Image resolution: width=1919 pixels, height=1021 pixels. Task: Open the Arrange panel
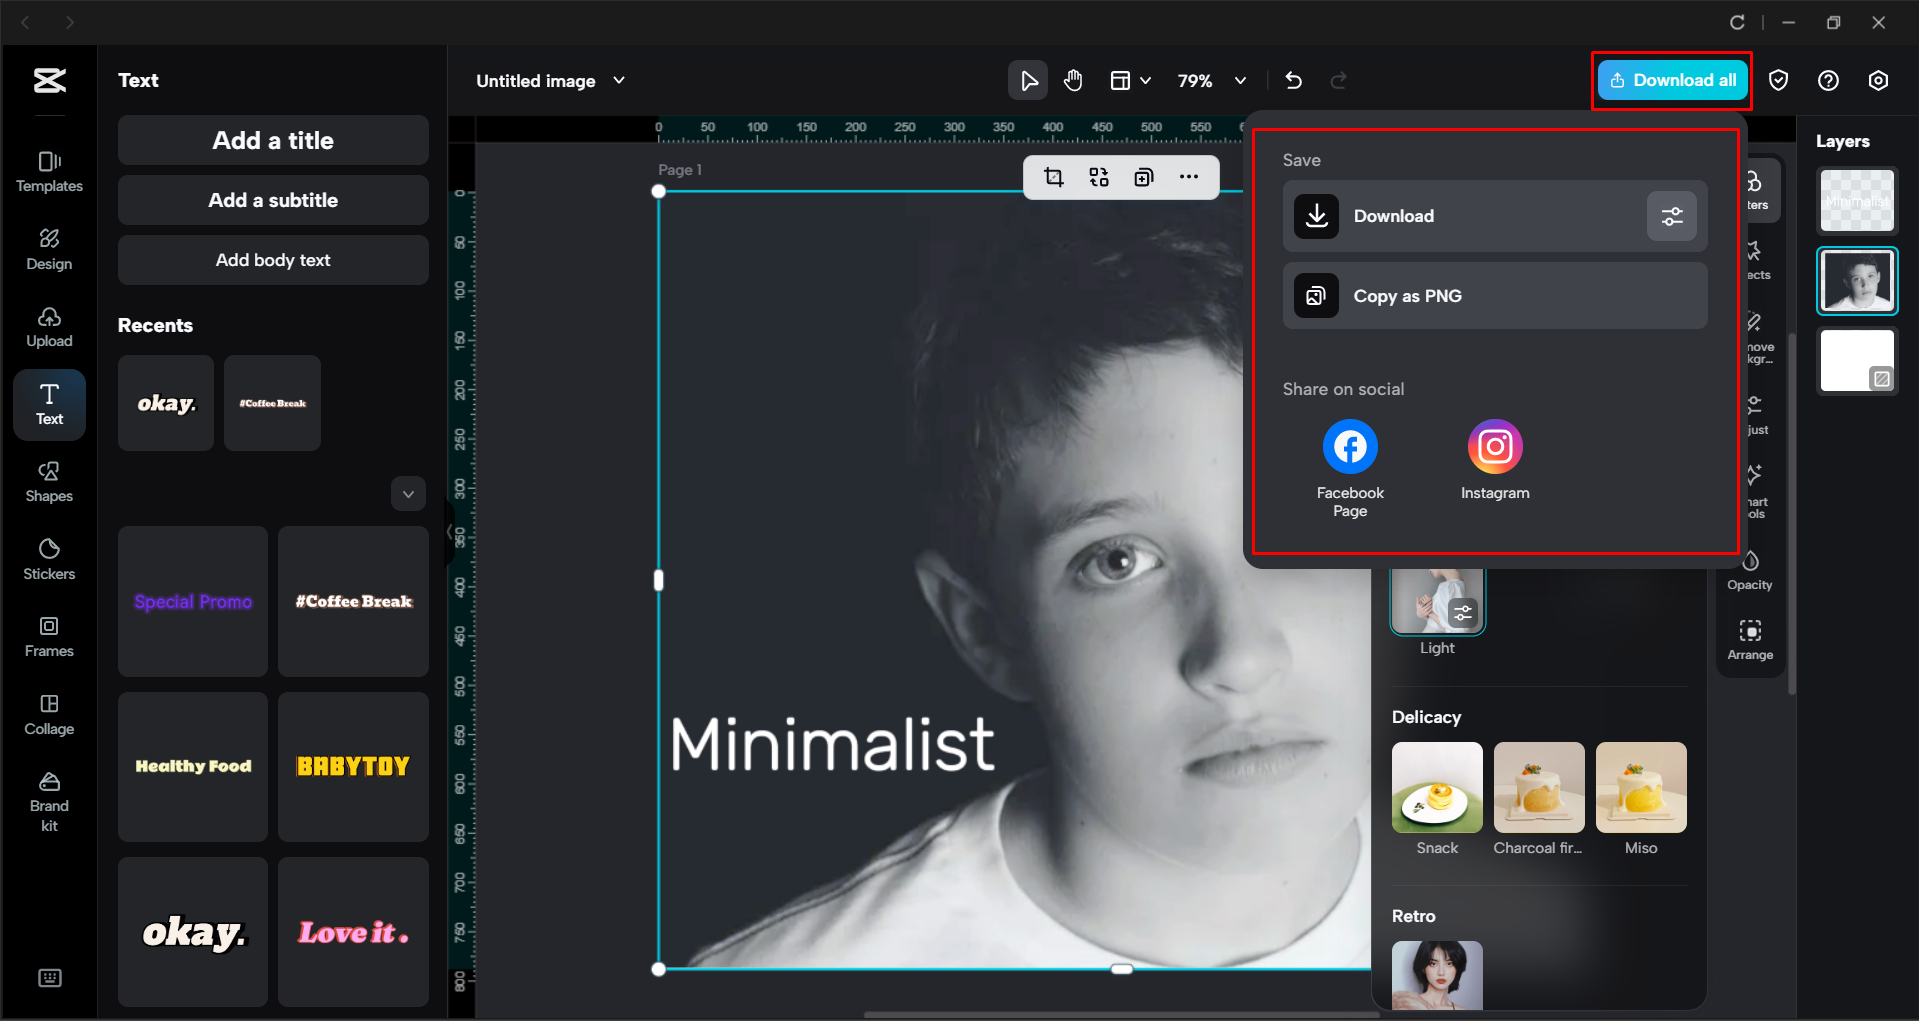pos(1750,639)
